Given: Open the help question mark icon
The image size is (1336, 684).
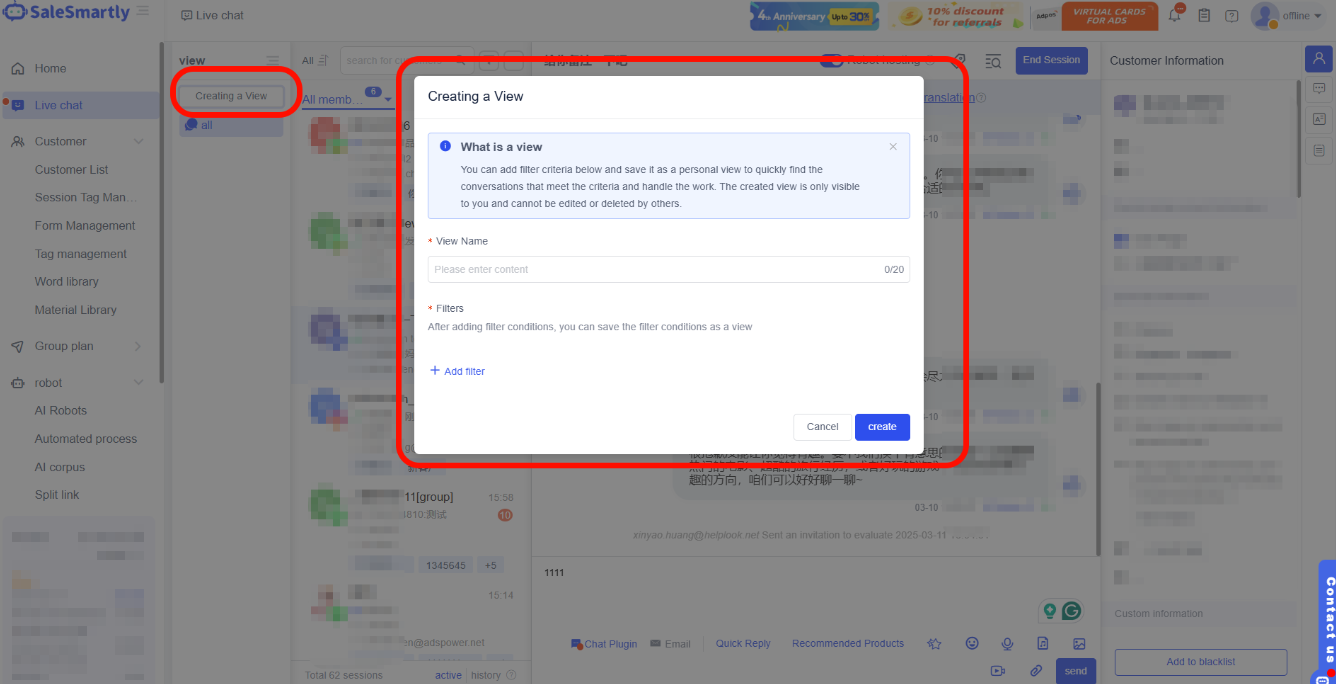Looking at the screenshot, I should [x=1231, y=16].
